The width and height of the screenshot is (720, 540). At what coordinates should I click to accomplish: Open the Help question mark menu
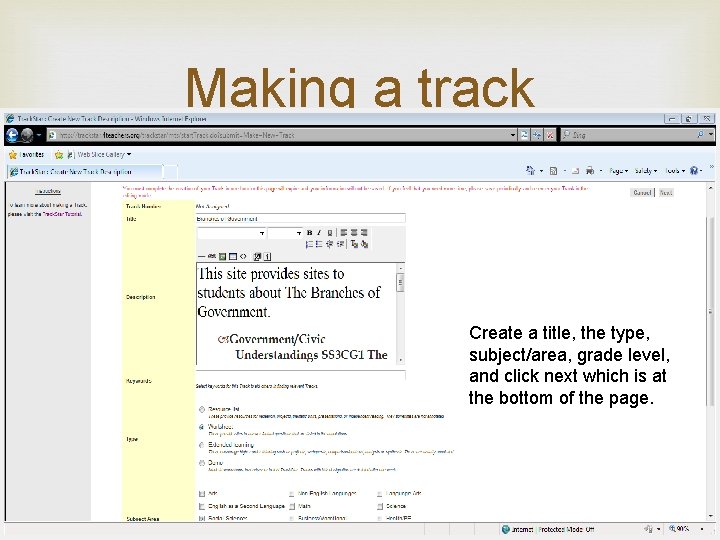pos(696,171)
